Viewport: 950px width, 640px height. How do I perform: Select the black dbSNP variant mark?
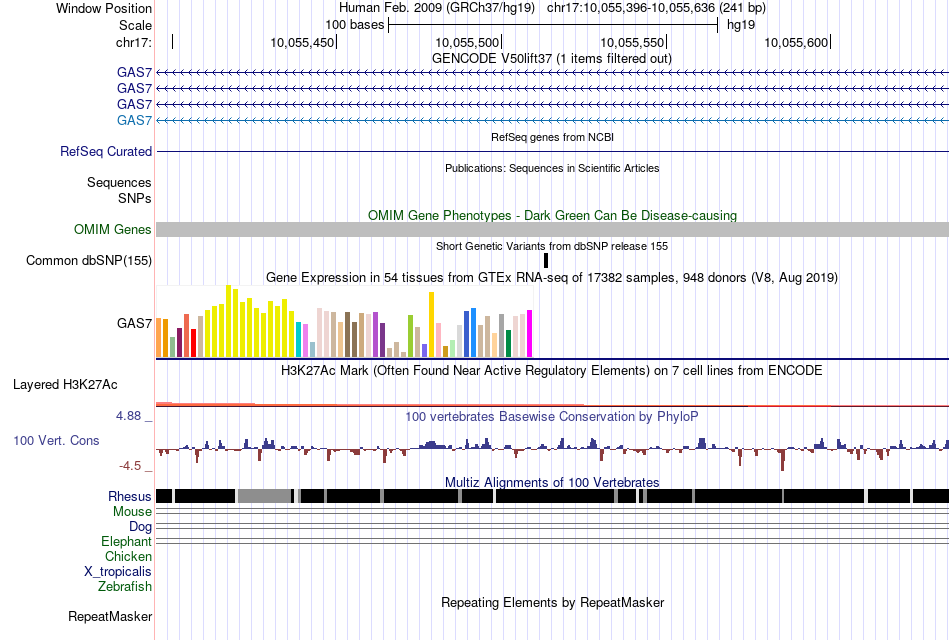point(546,261)
